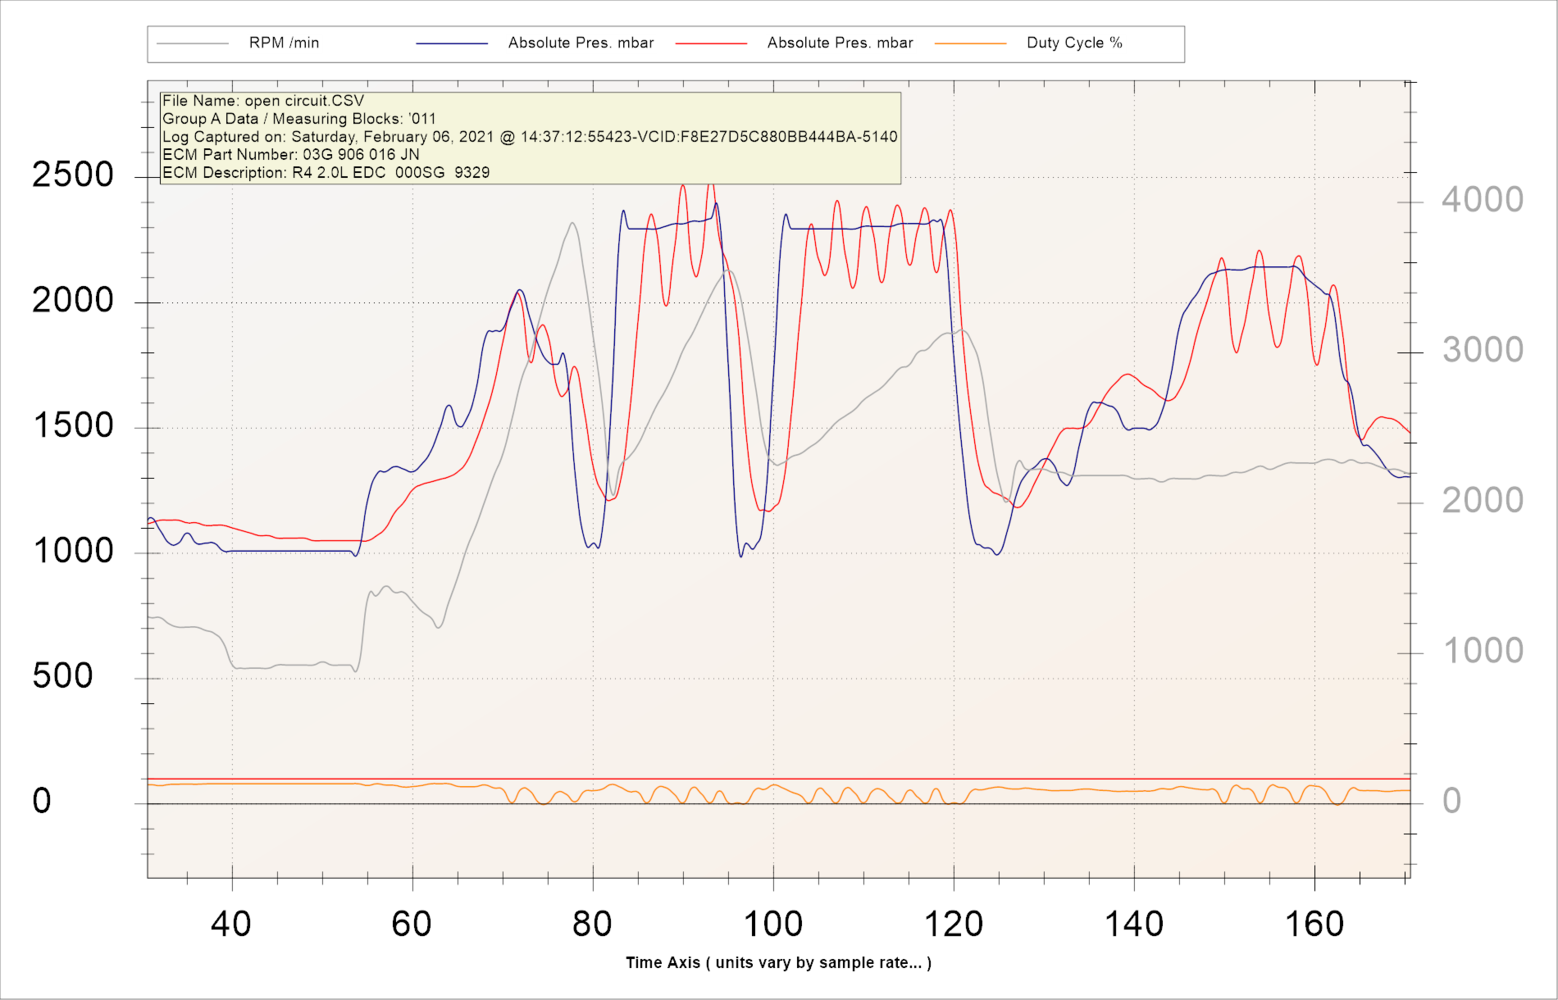Click the ECM Description line in info box
This screenshot has height=1000, width=1558.
point(326,173)
